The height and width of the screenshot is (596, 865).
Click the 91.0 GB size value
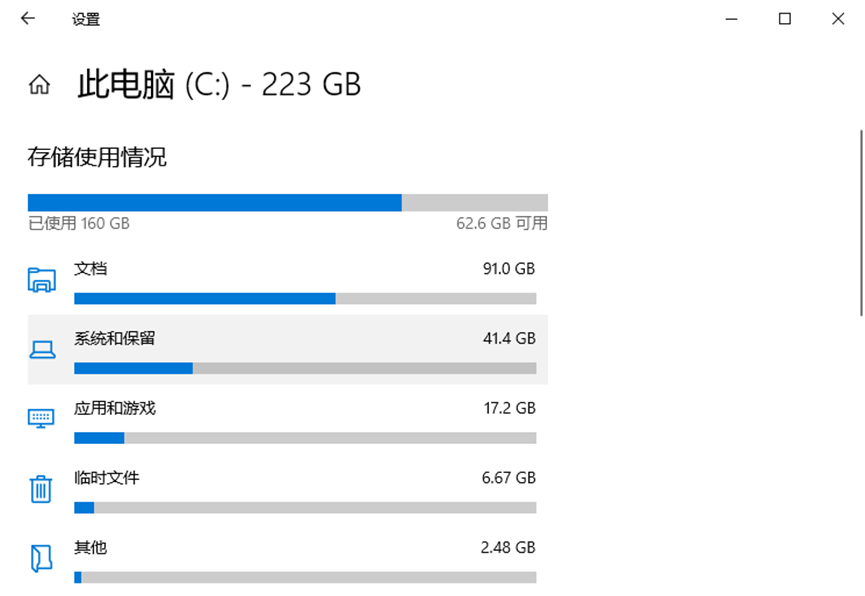point(508,269)
